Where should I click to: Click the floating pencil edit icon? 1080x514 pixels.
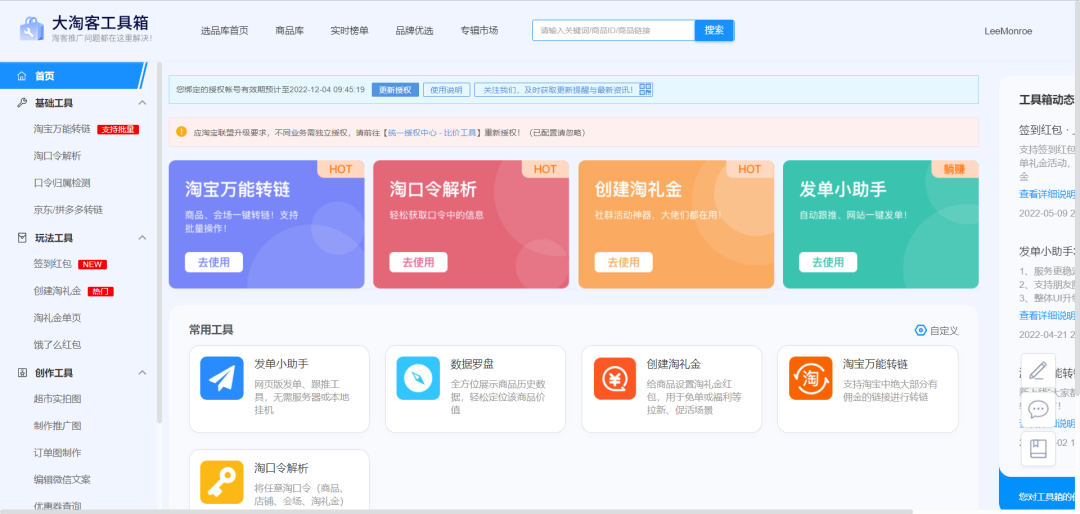(x=1038, y=371)
